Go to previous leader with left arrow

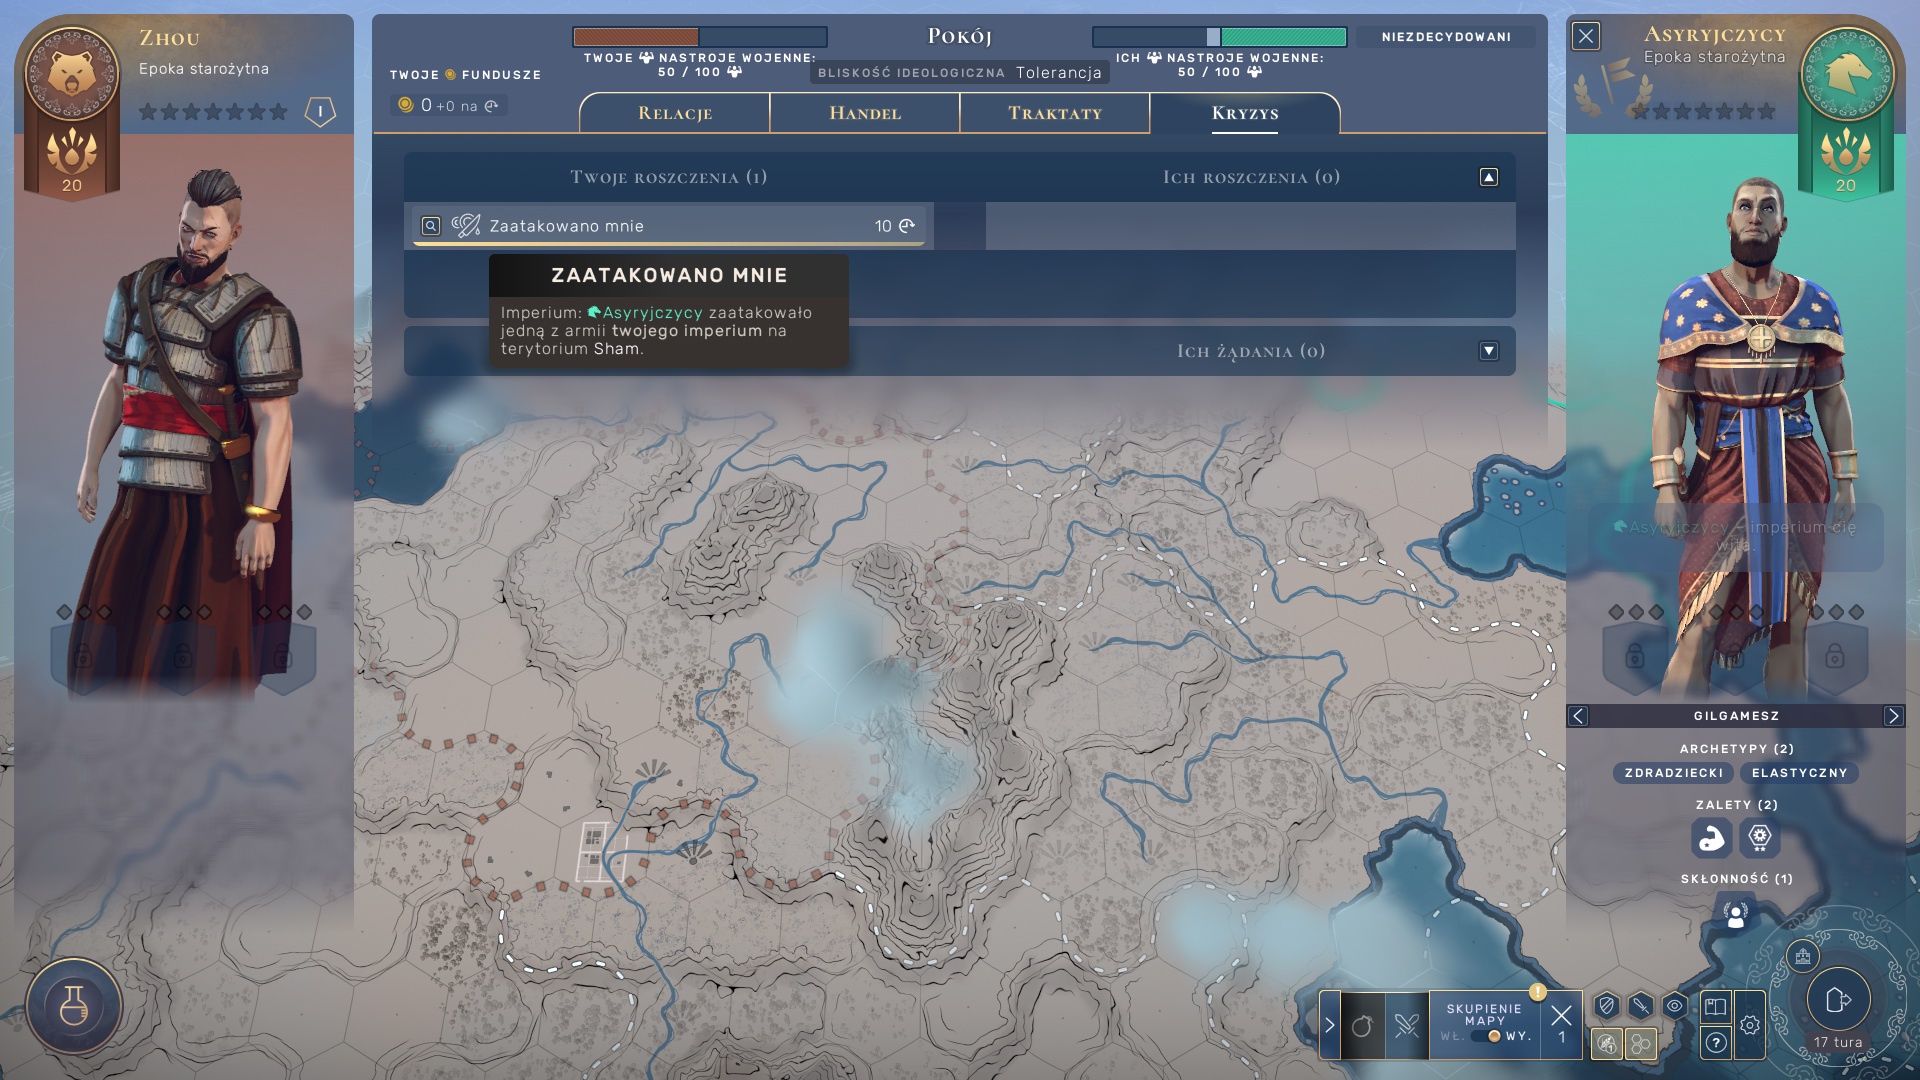[x=1578, y=716]
